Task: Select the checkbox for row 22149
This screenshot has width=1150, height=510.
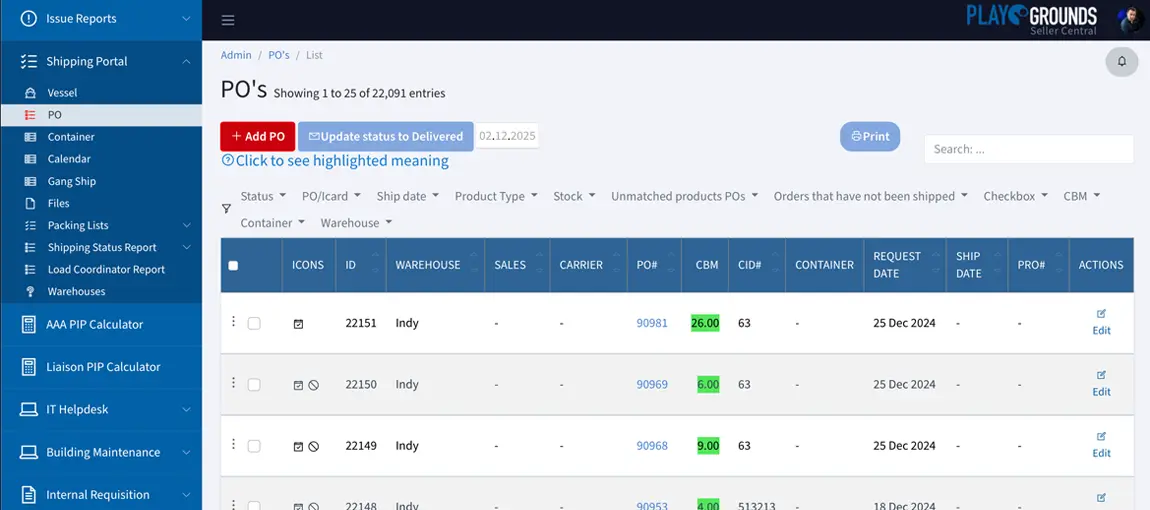Action: point(254,446)
